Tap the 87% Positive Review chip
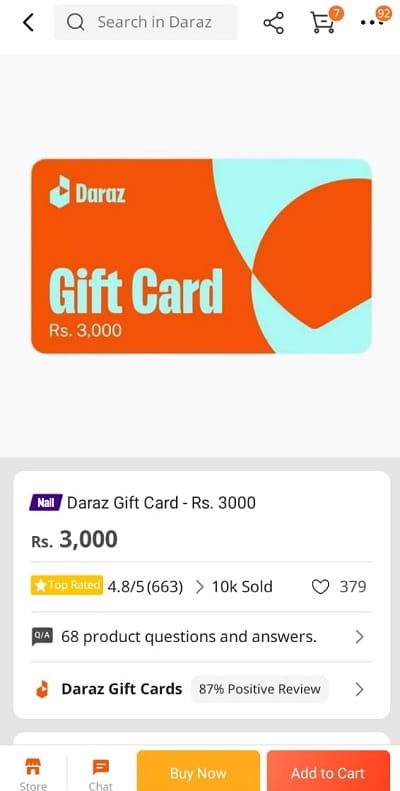Viewport: 400px width, 791px height. coord(259,689)
